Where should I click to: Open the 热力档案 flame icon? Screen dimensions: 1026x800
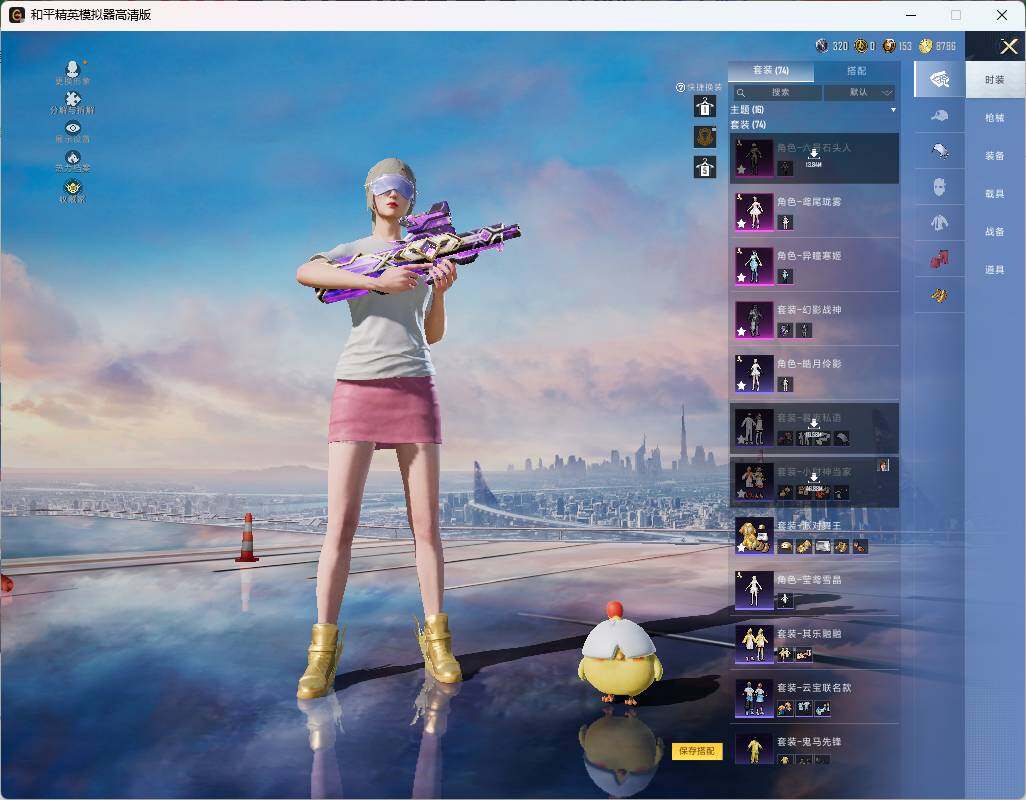73,157
